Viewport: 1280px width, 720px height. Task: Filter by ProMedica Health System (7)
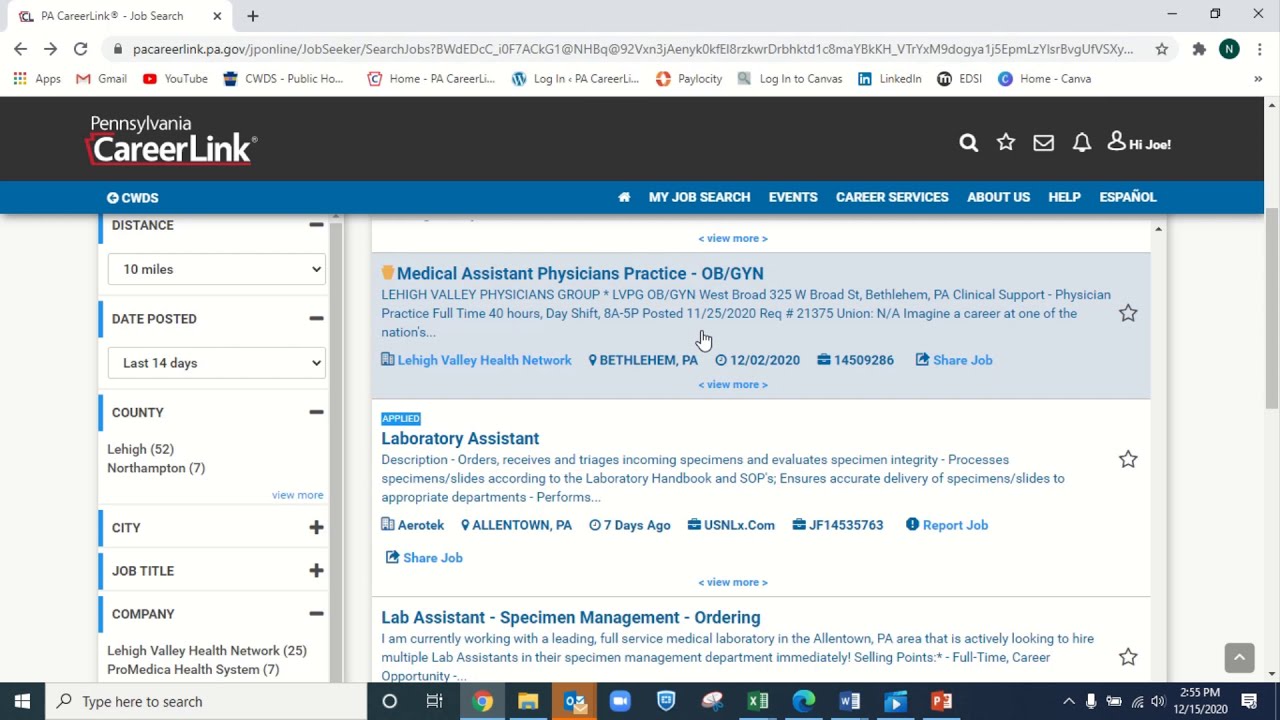(x=193, y=669)
